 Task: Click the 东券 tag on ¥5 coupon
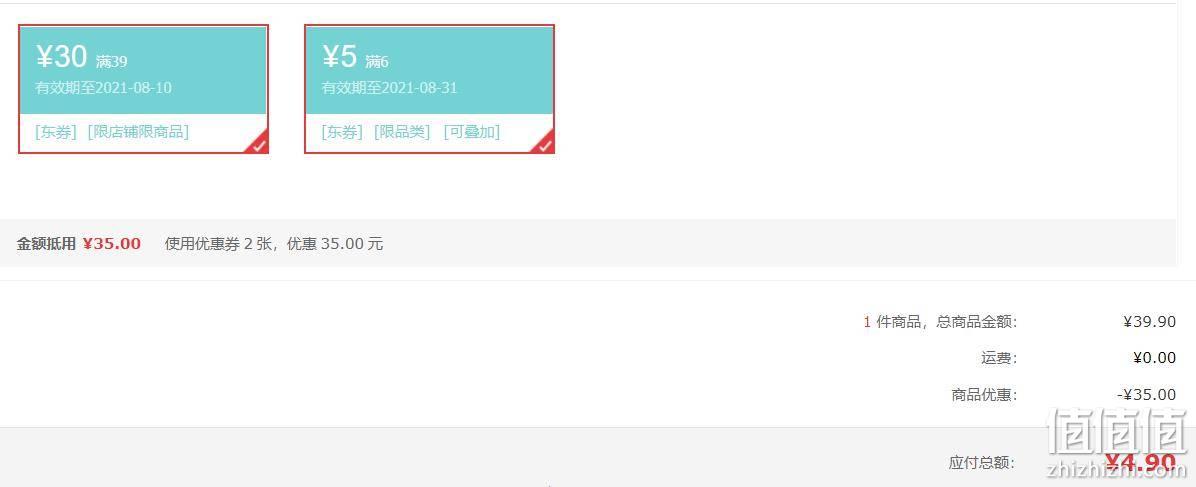click(342, 132)
